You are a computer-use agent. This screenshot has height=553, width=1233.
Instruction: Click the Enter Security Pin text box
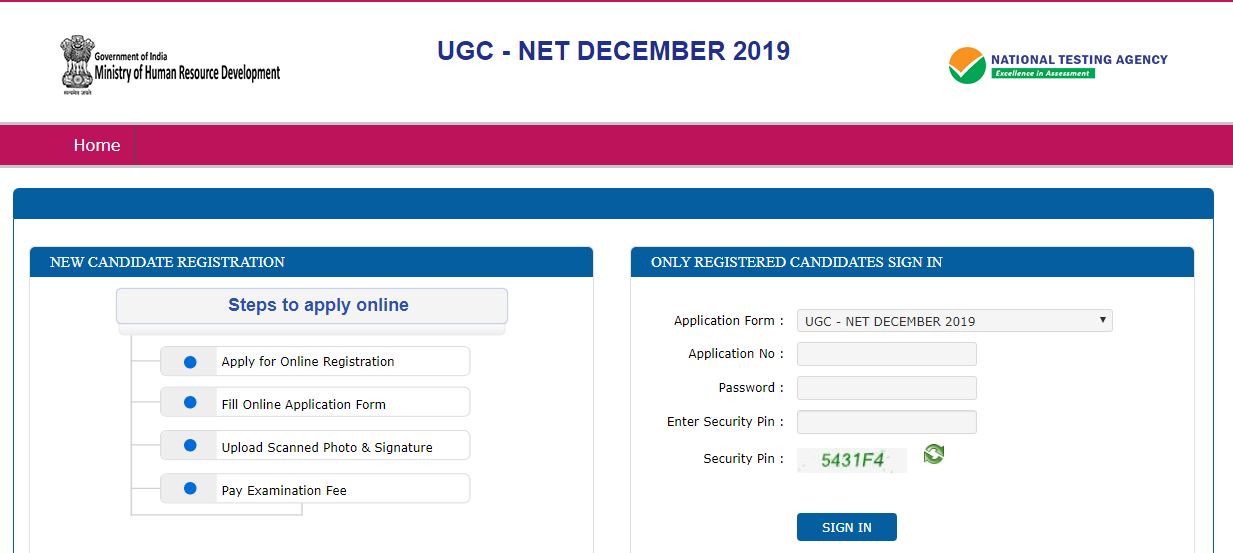[x=886, y=422]
